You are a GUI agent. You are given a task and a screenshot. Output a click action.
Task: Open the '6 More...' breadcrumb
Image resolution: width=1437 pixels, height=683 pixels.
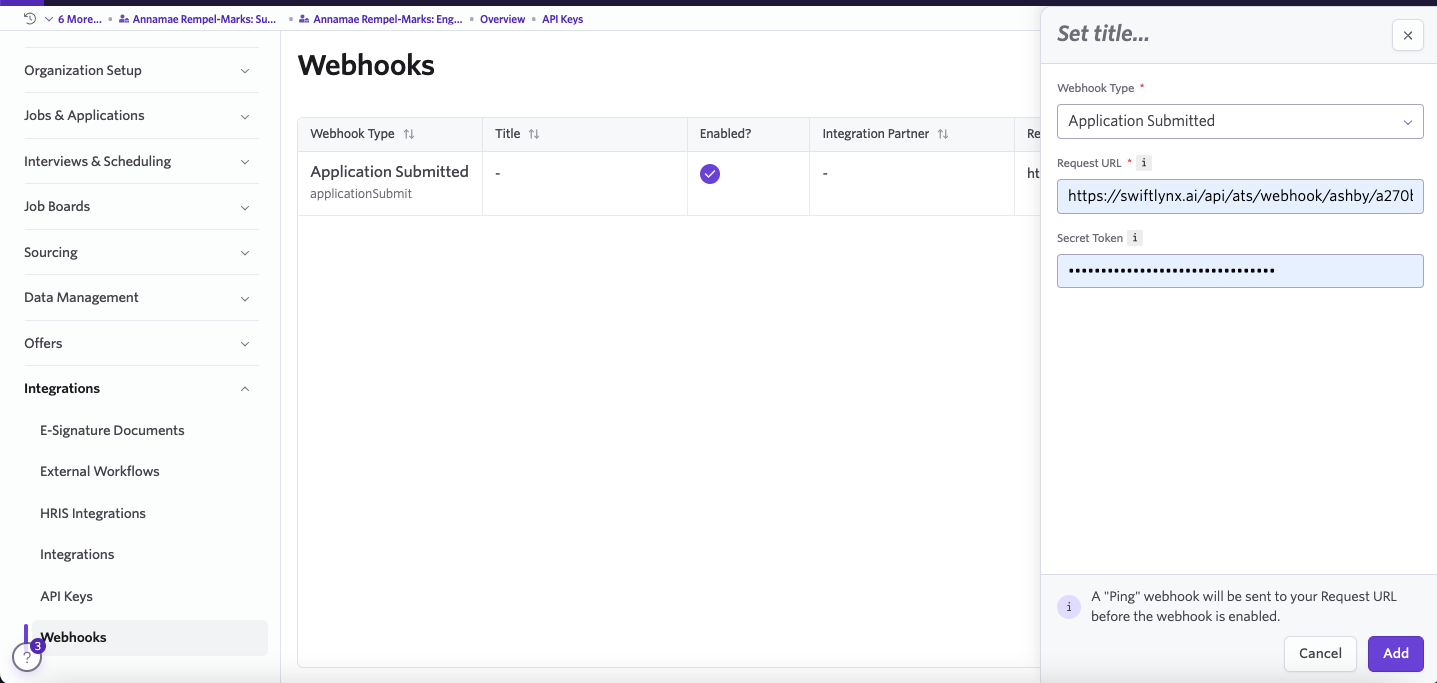[x=79, y=19]
